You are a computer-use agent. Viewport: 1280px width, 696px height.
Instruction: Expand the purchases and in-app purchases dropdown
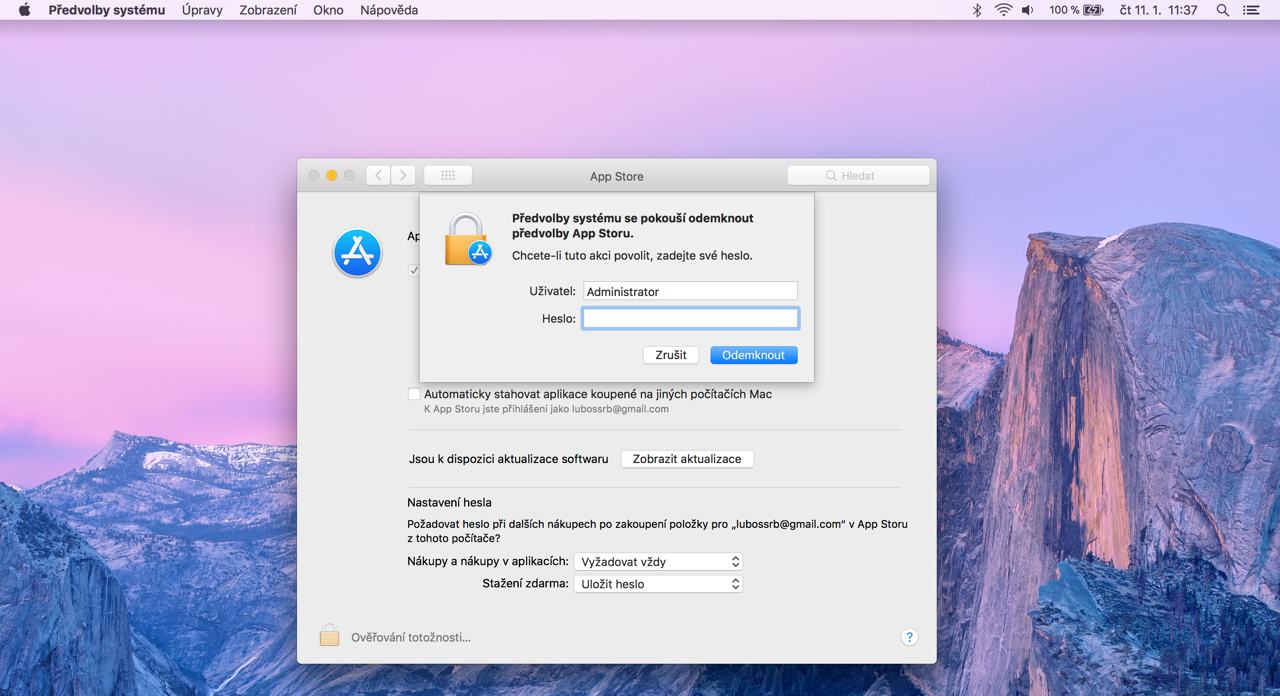tap(657, 562)
